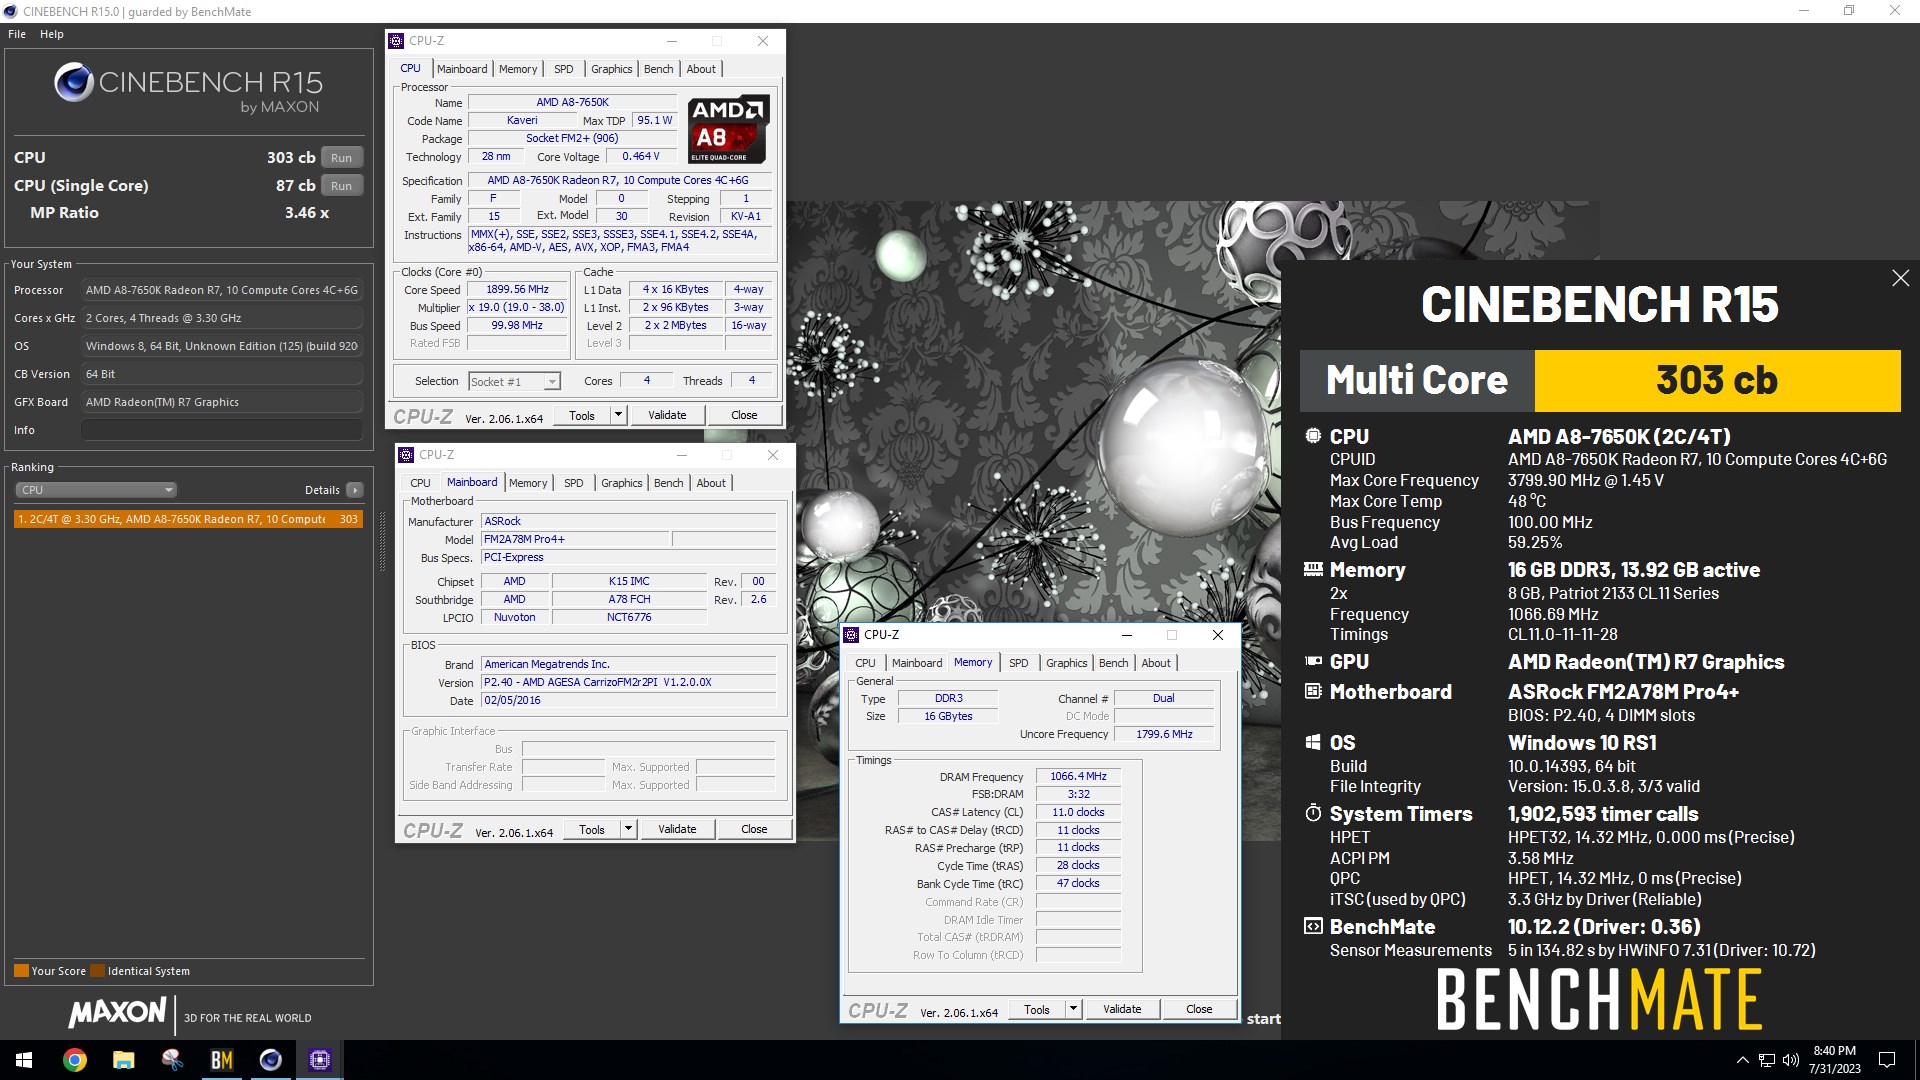The width and height of the screenshot is (1920, 1080).
Task: Open the CPU ranking dropdown
Action: pyautogui.click(x=96, y=490)
